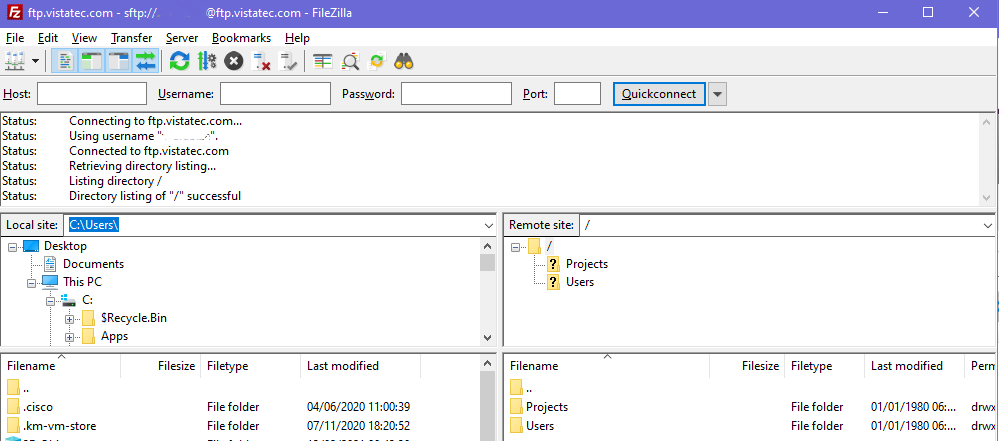Open the Server menu
1001x441 pixels.
(182, 38)
